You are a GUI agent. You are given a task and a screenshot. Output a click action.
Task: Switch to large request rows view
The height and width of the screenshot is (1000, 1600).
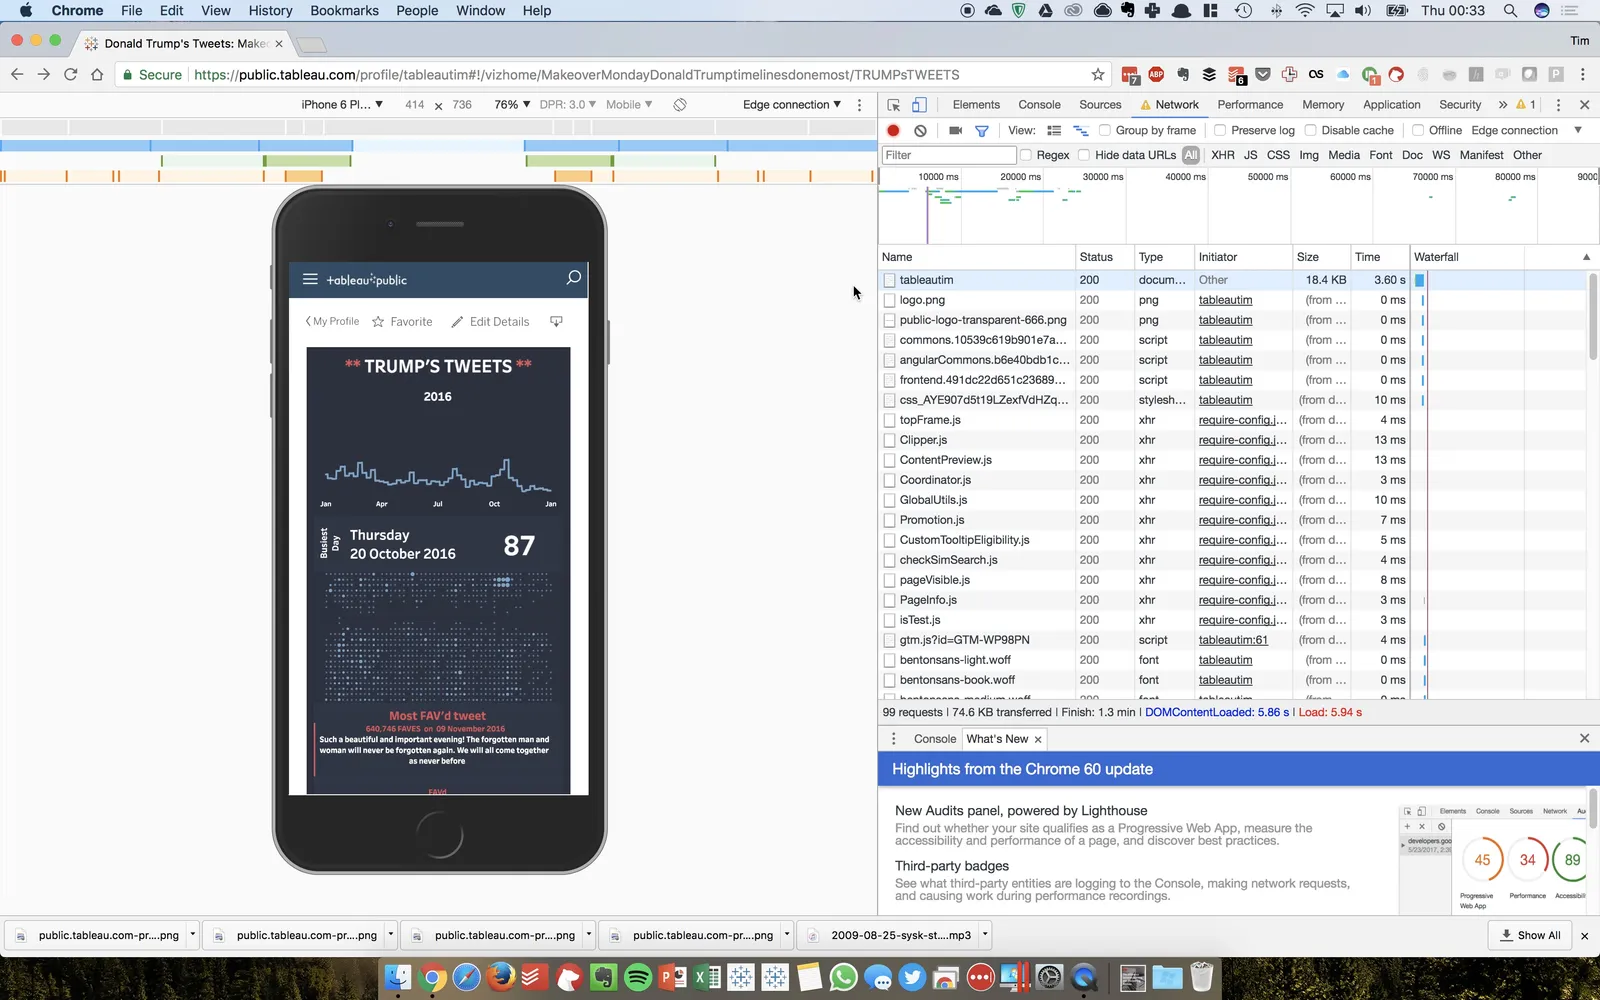click(x=1054, y=130)
